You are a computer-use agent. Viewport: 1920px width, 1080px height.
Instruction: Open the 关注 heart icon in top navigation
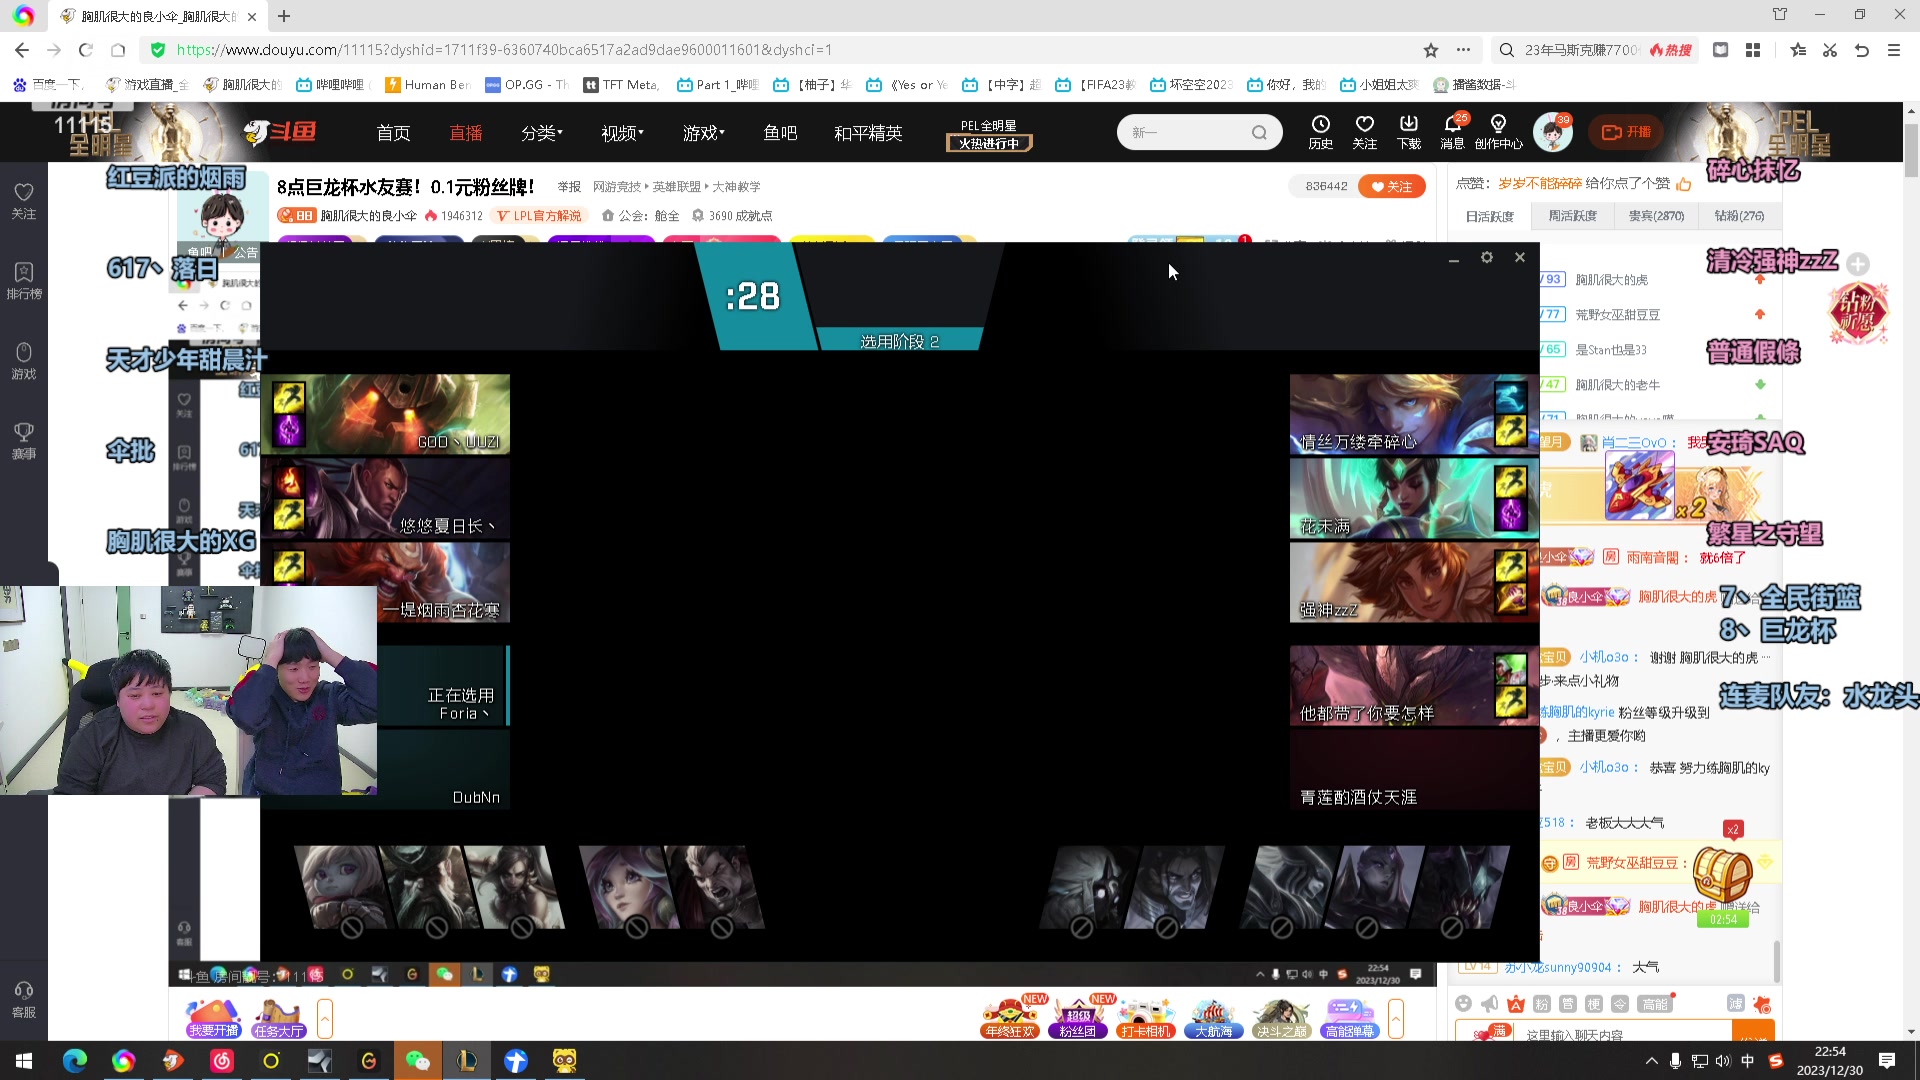pyautogui.click(x=1364, y=131)
